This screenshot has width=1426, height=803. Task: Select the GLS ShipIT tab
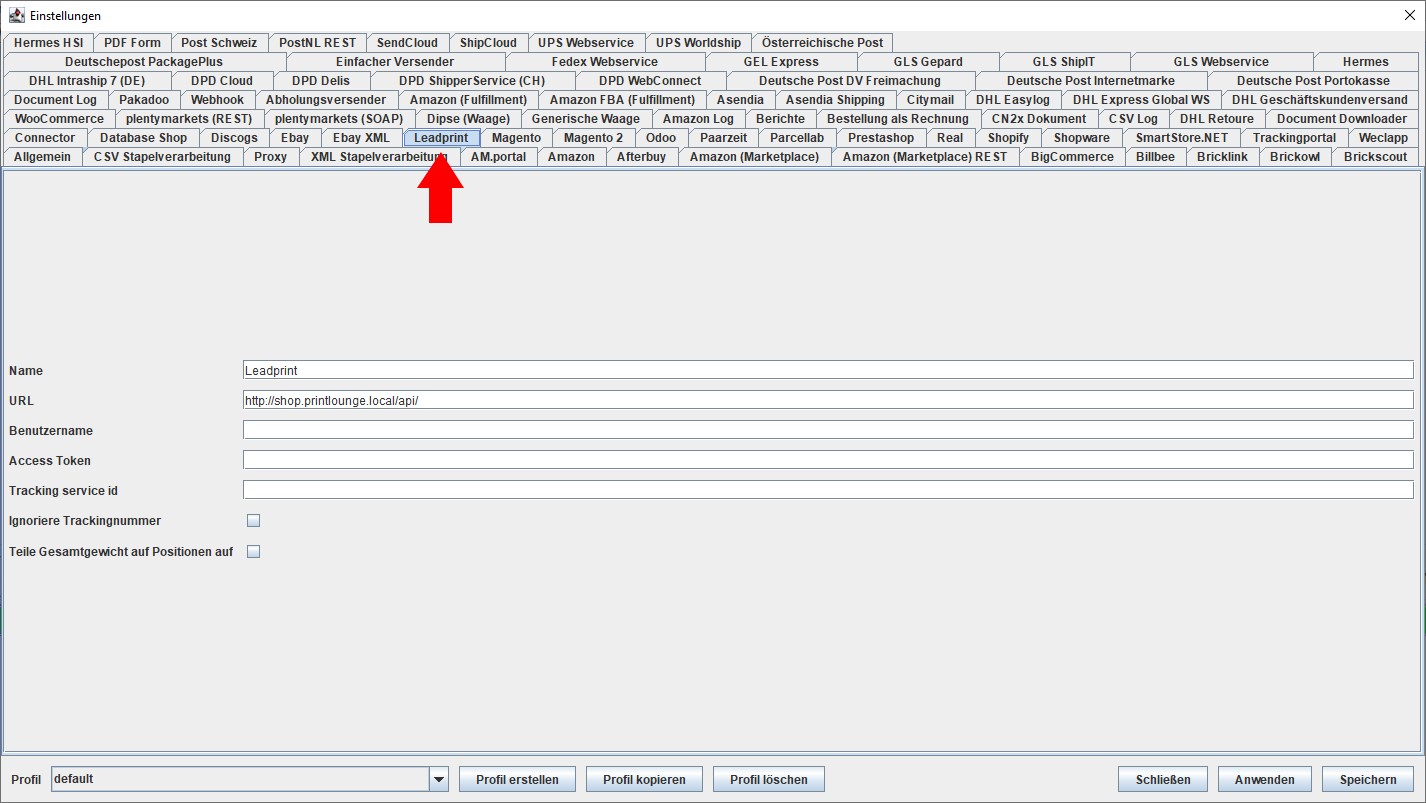(1064, 62)
